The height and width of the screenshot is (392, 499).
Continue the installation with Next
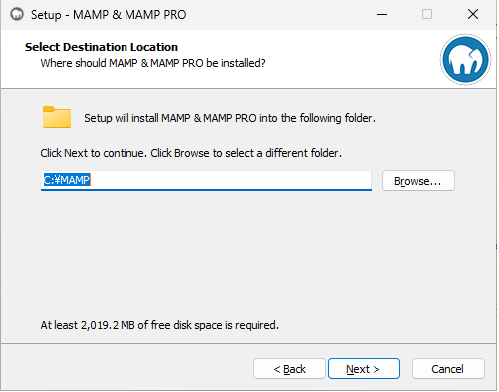[x=364, y=369]
